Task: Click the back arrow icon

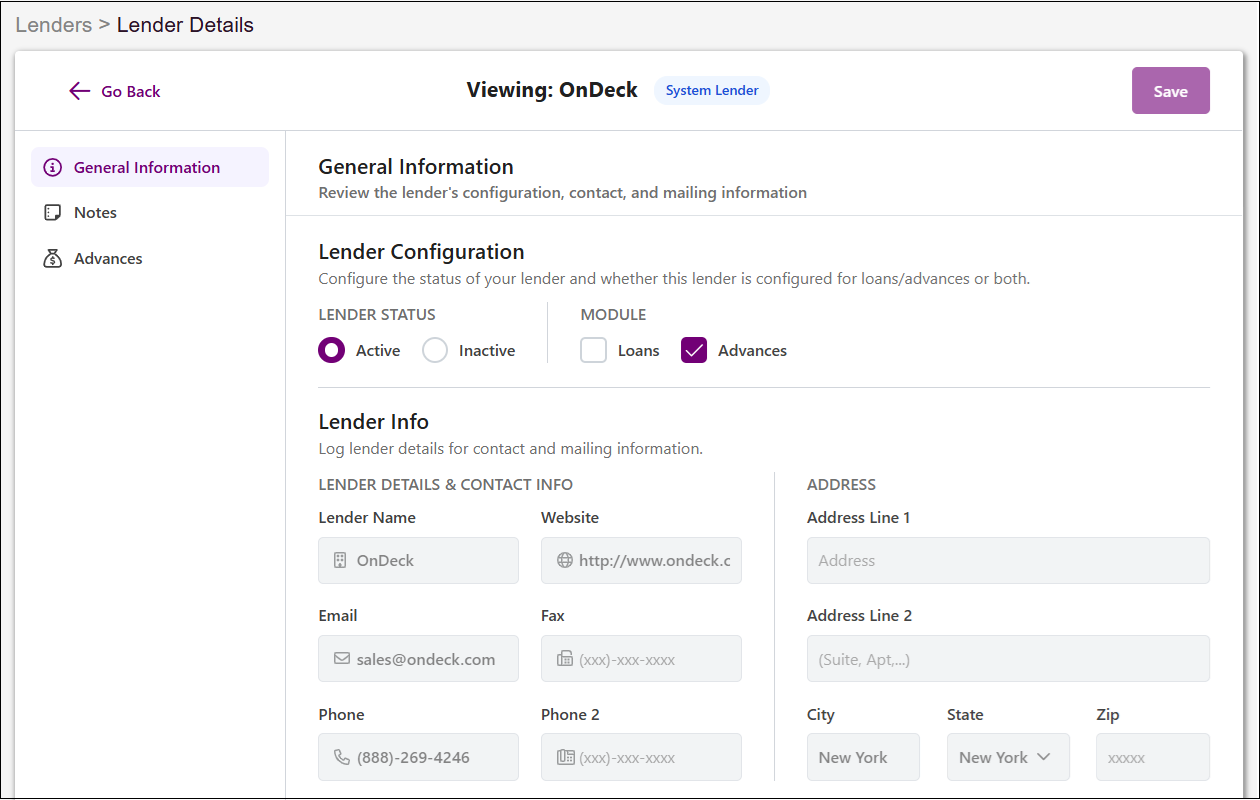Action: point(80,91)
